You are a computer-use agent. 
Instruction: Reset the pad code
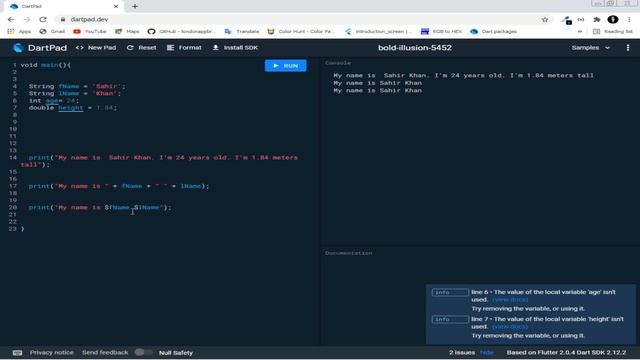click(x=141, y=48)
